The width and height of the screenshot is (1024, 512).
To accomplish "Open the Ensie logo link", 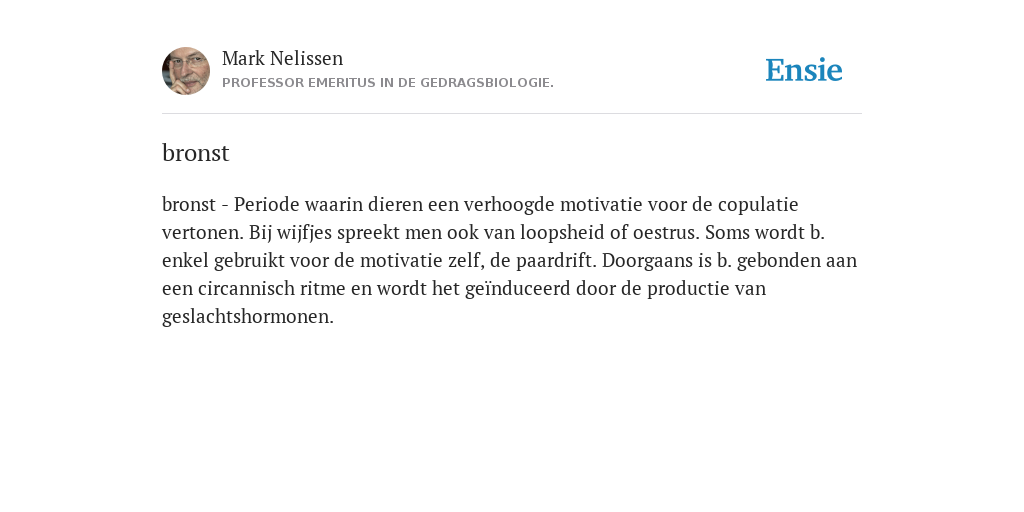I will coord(803,70).
